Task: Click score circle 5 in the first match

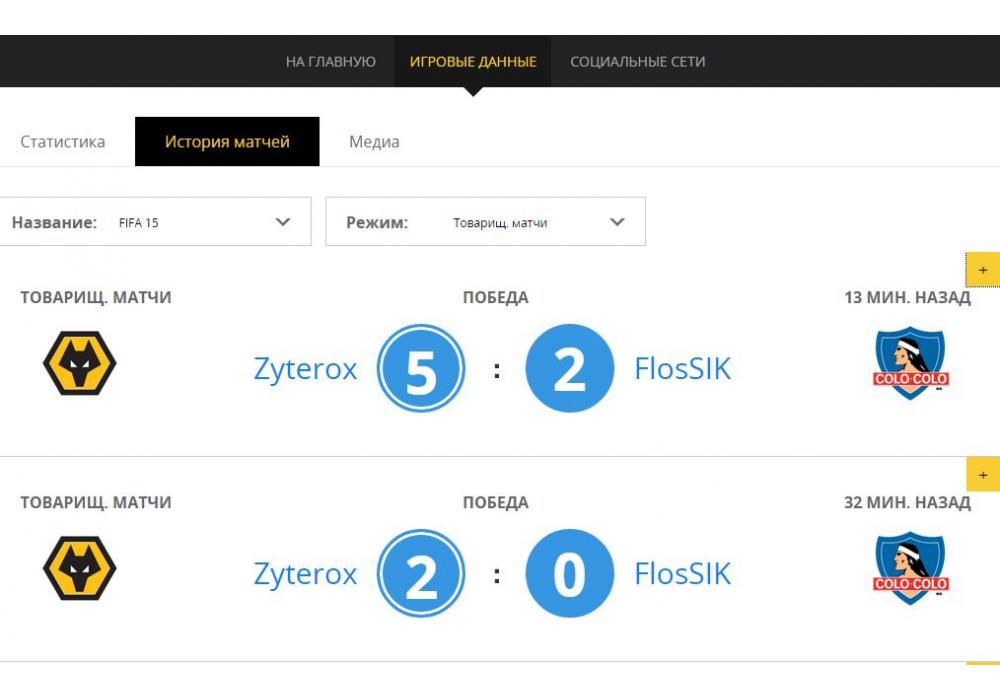Action: (x=421, y=370)
